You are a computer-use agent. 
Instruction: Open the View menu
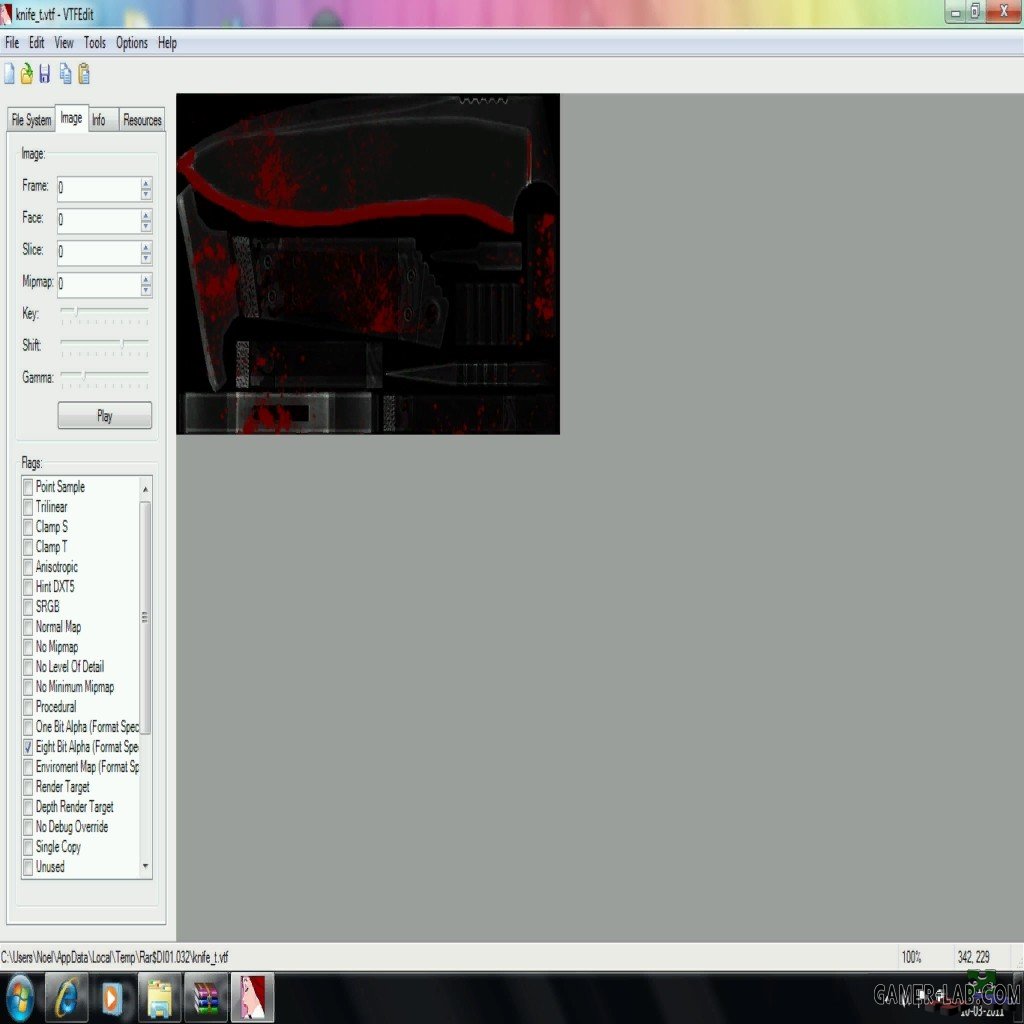pyautogui.click(x=63, y=43)
